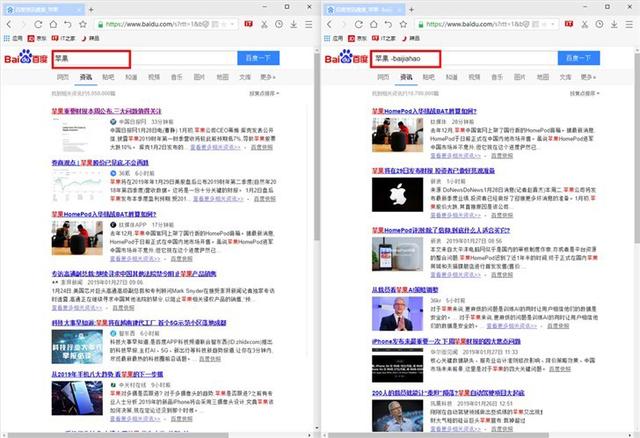Open a new tab in the left window
Viewport: 640px width, 438px height.
[x=91, y=9]
